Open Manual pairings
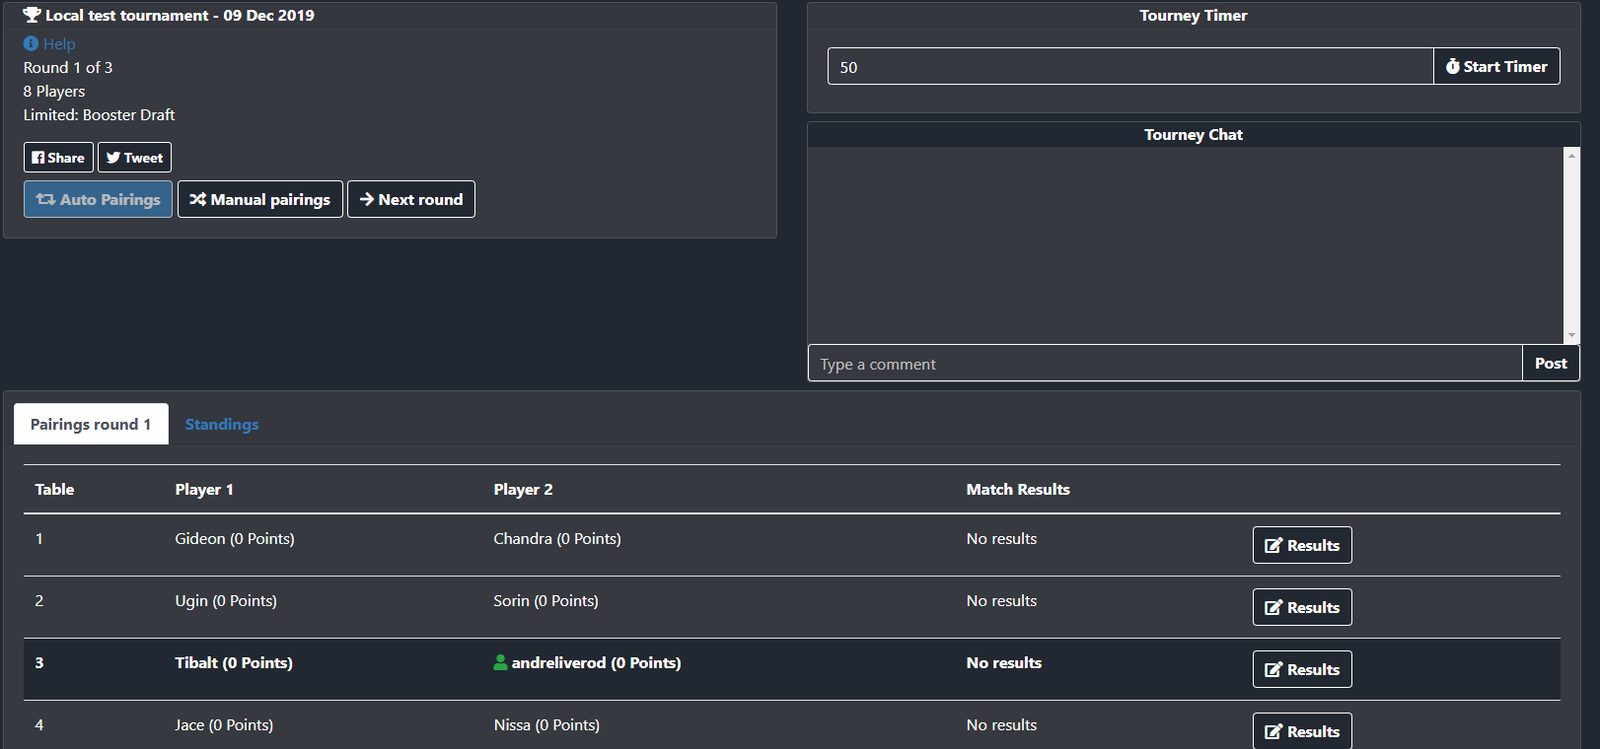The height and width of the screenshot is (749, 1600). tap(260, 199)
